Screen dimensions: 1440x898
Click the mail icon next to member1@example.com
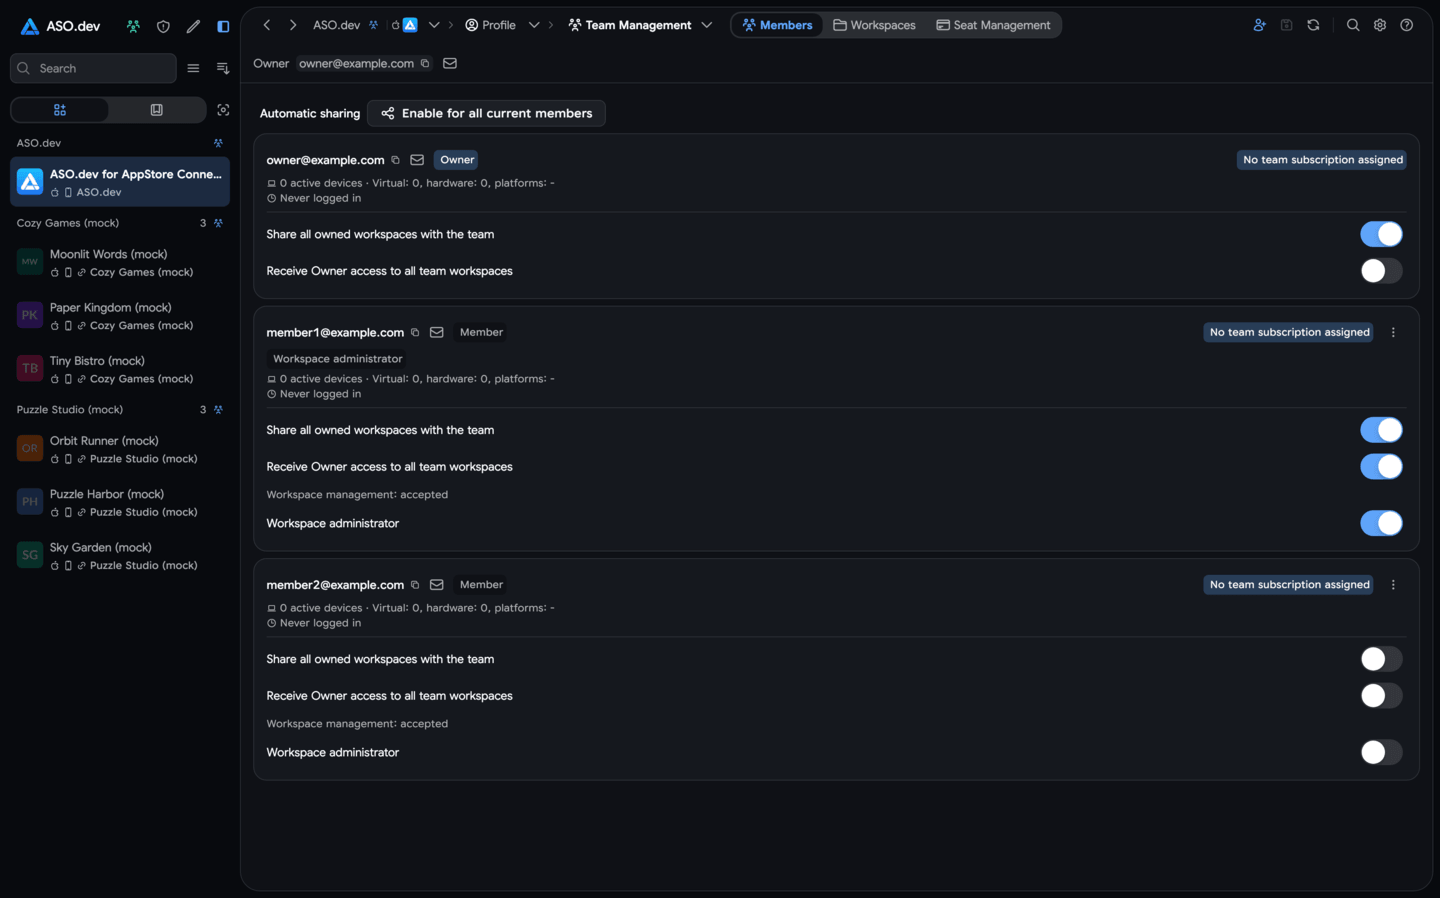(x=437, y=332)
